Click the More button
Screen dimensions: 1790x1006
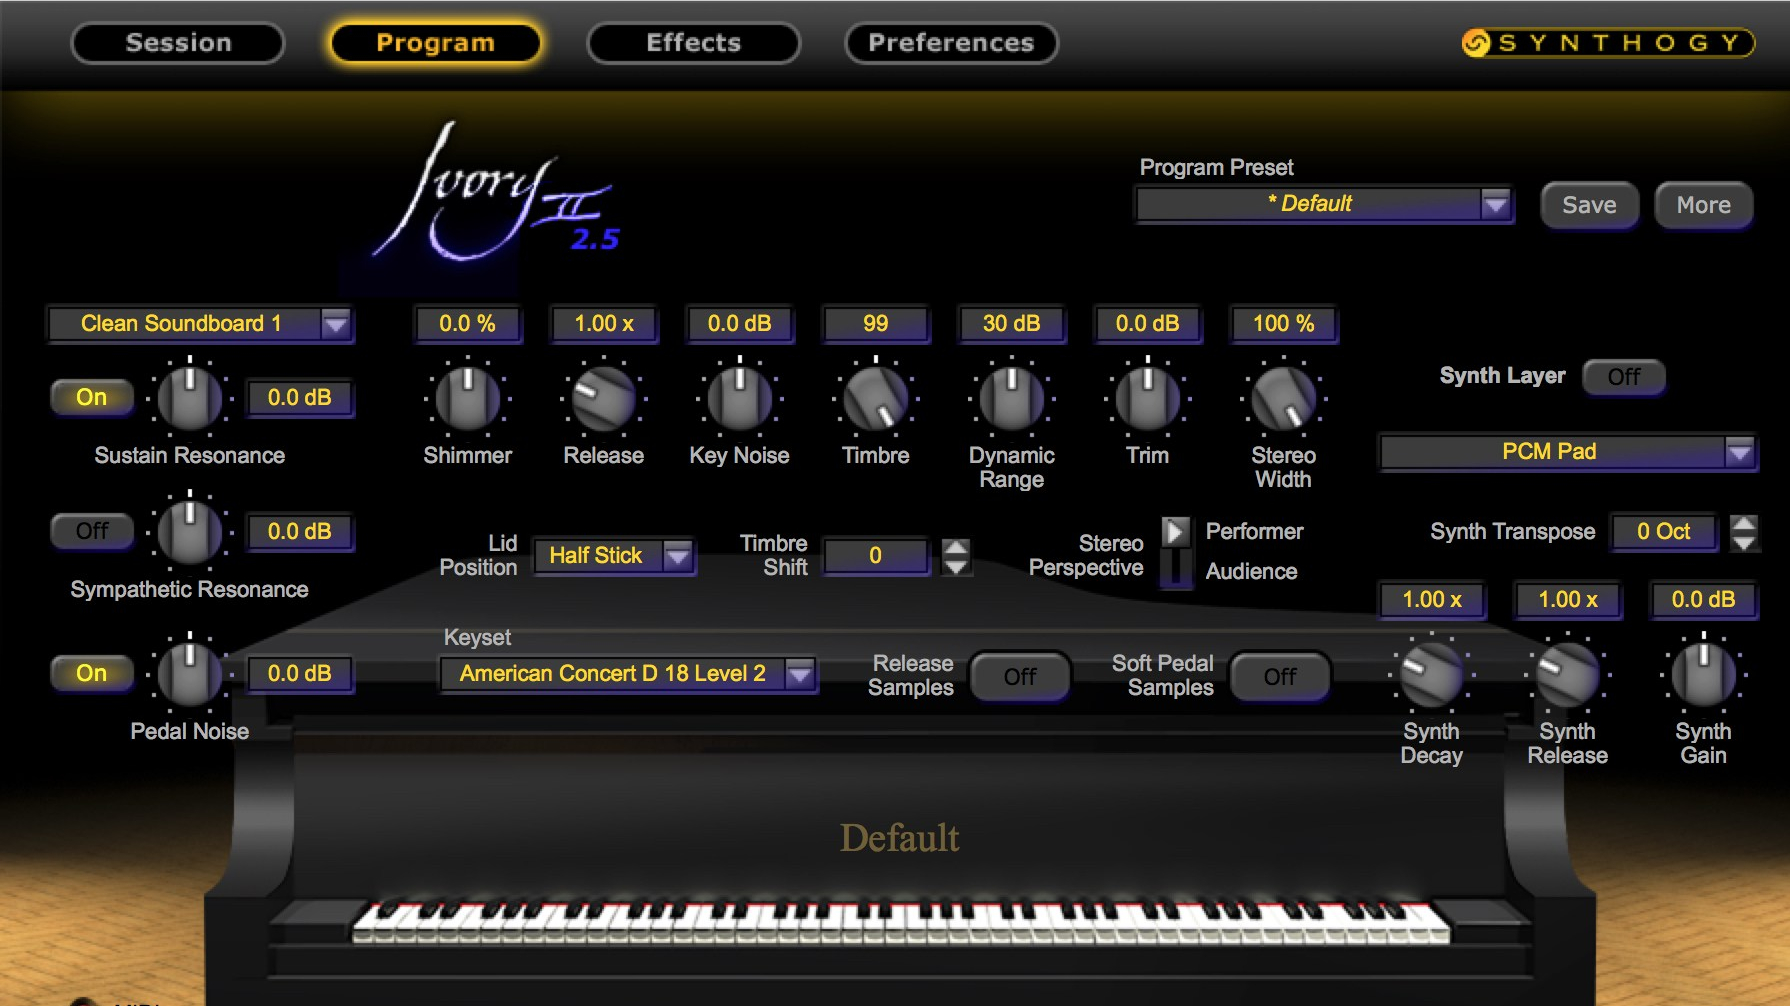click(x=1703, y=205)
